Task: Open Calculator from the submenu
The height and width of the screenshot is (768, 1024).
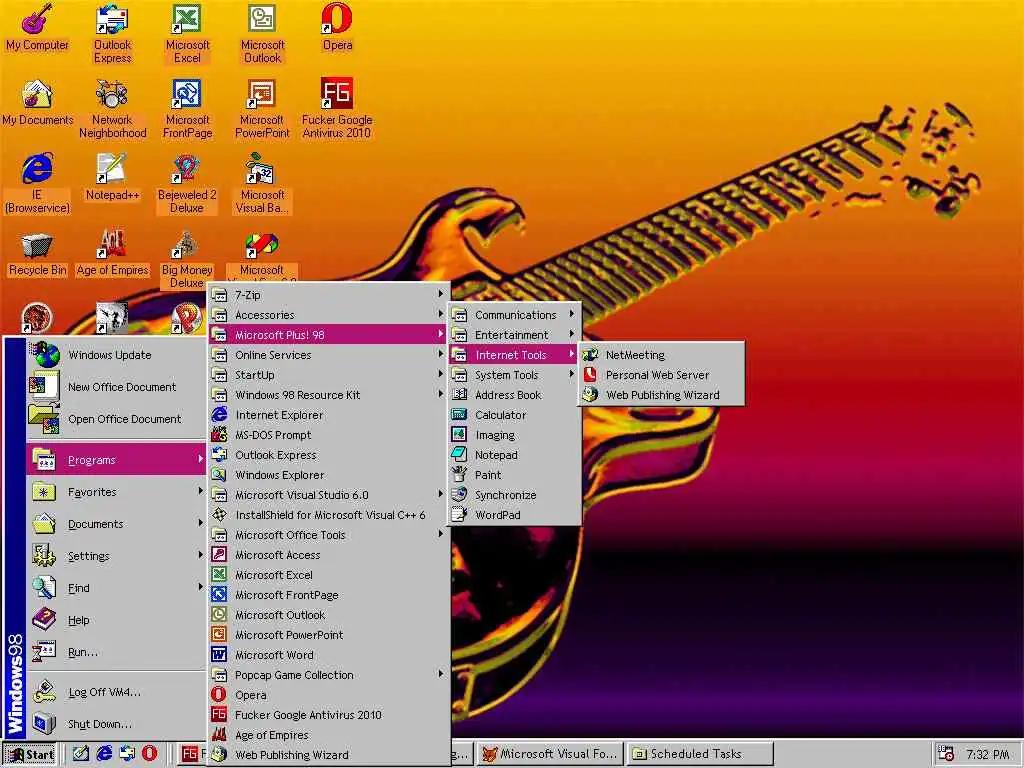Action: [514, 415]
